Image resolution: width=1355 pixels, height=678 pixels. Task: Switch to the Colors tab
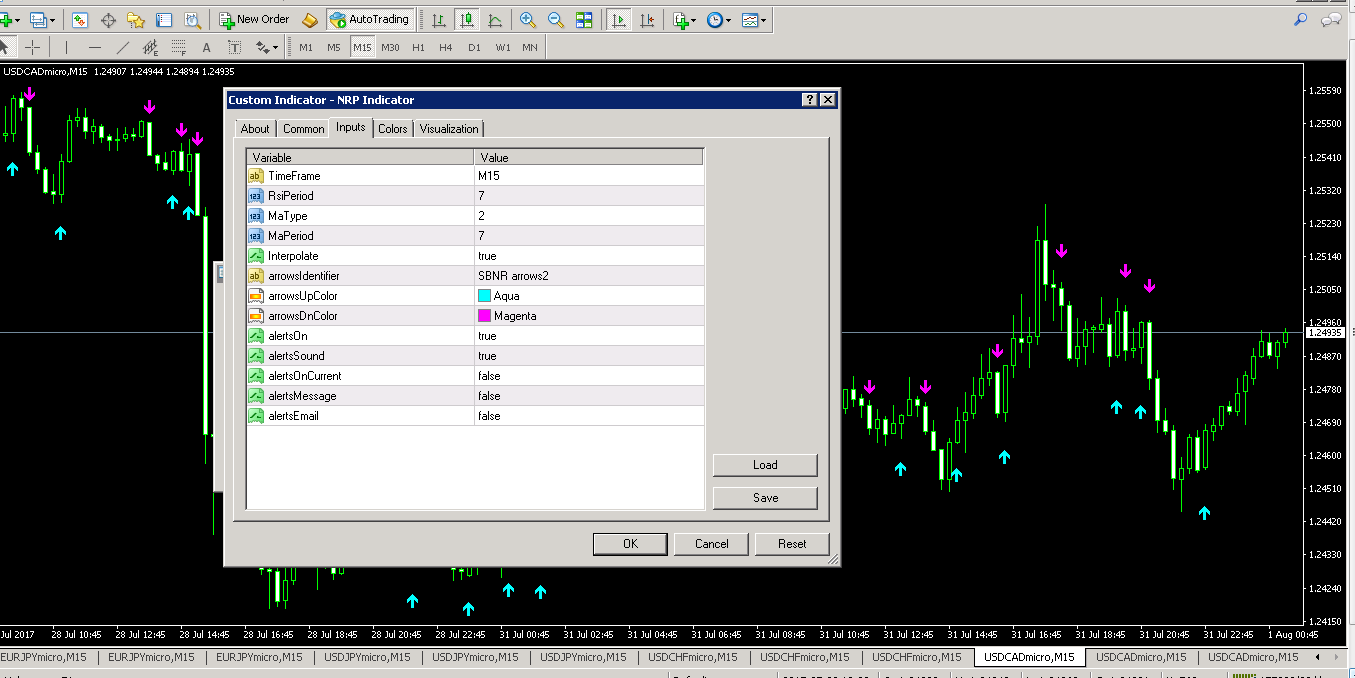392,129
